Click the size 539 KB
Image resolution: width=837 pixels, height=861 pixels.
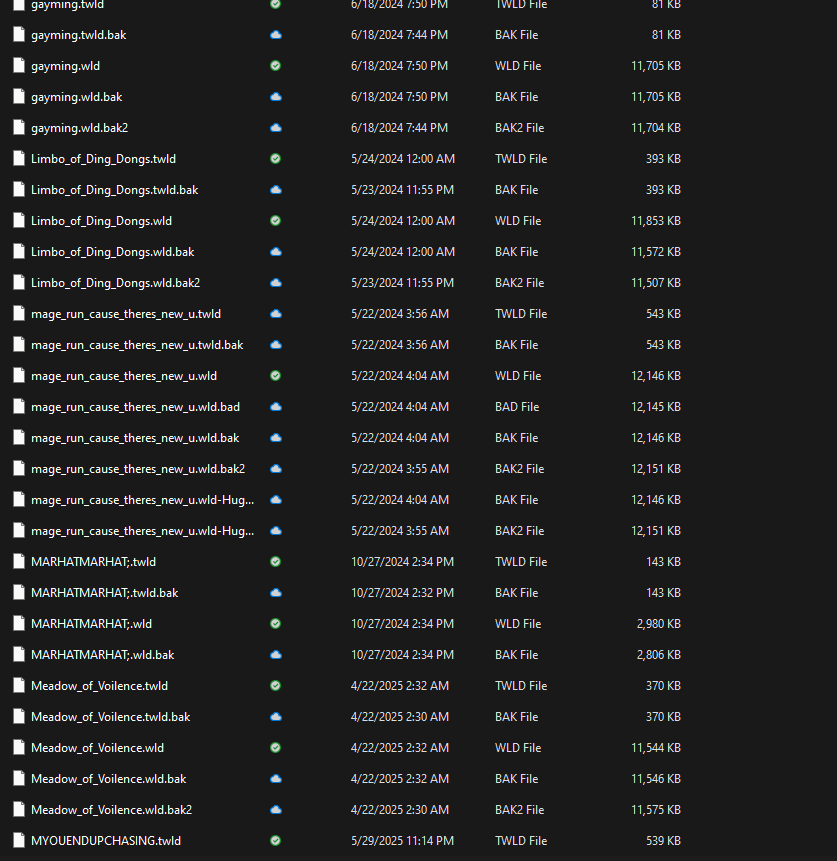(x=663, y=841)
